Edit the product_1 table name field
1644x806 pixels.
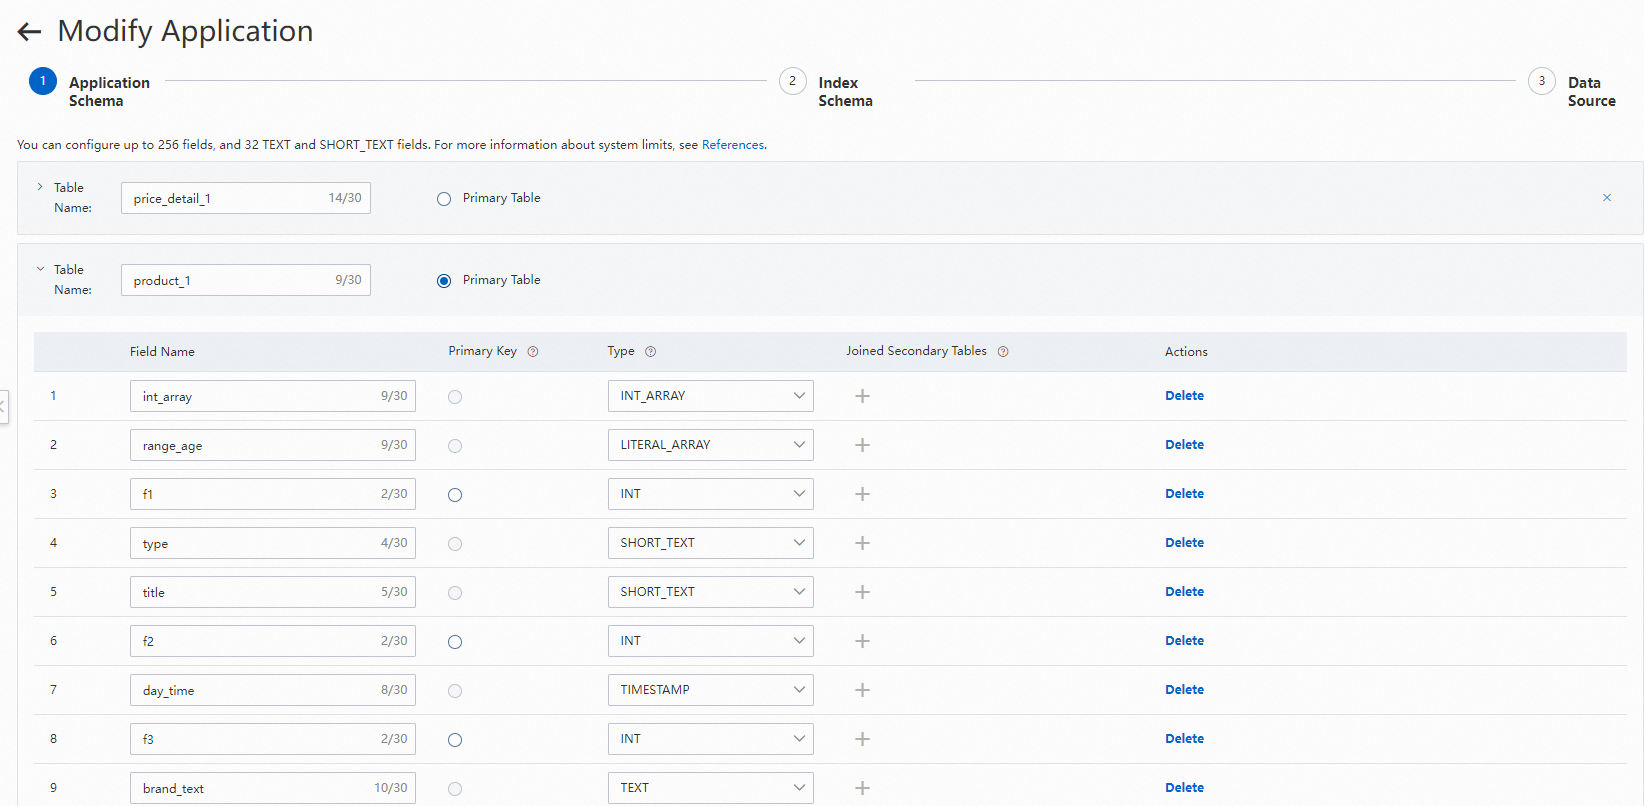pyautogui.click(x=246, y=280)
